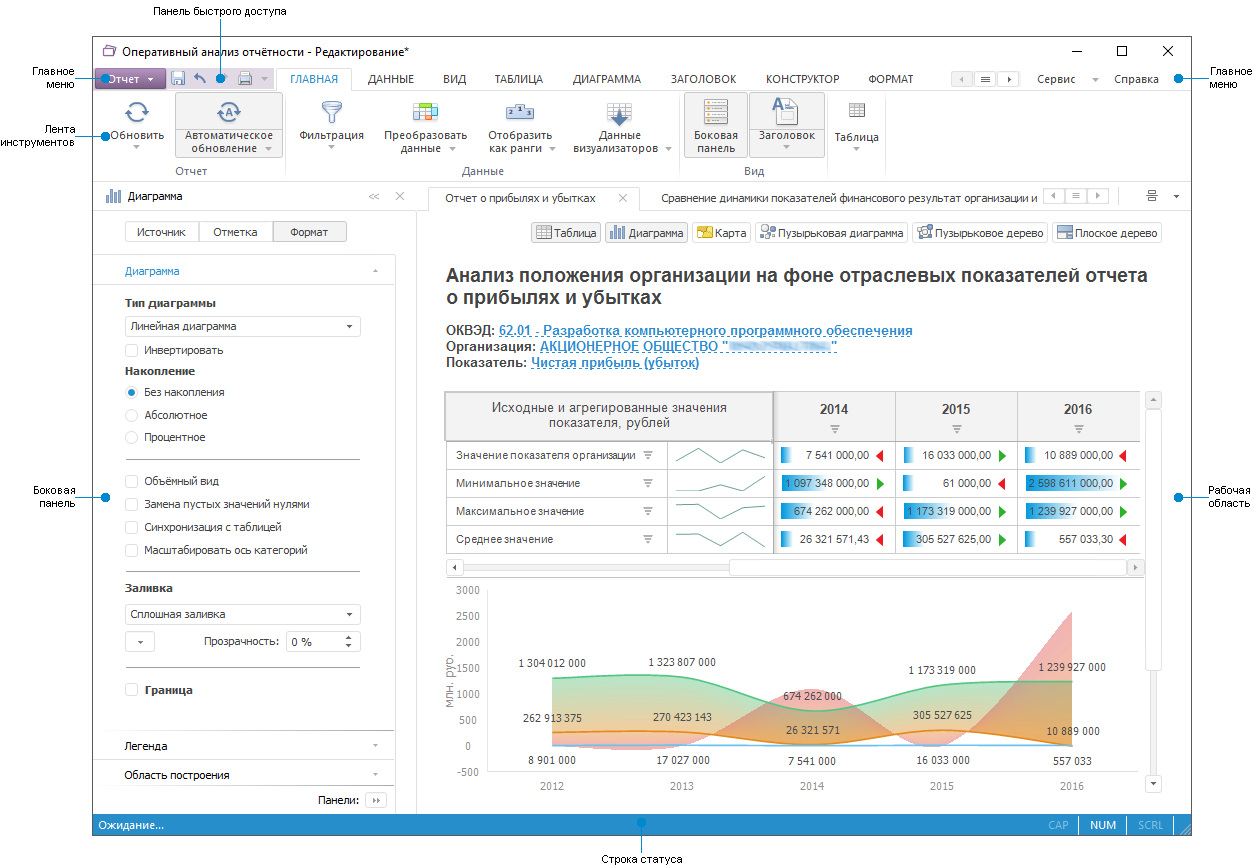Switch view to Пузырьковая диаграмма
This screenshot has height=868, width=1259.
(832, 233)
